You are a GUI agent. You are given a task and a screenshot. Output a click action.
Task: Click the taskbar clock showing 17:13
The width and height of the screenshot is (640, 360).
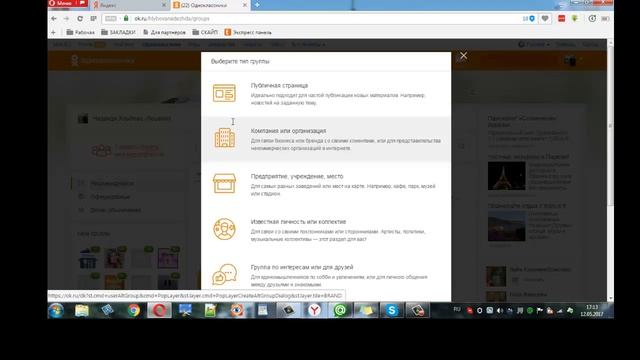(x=592, y=310)
